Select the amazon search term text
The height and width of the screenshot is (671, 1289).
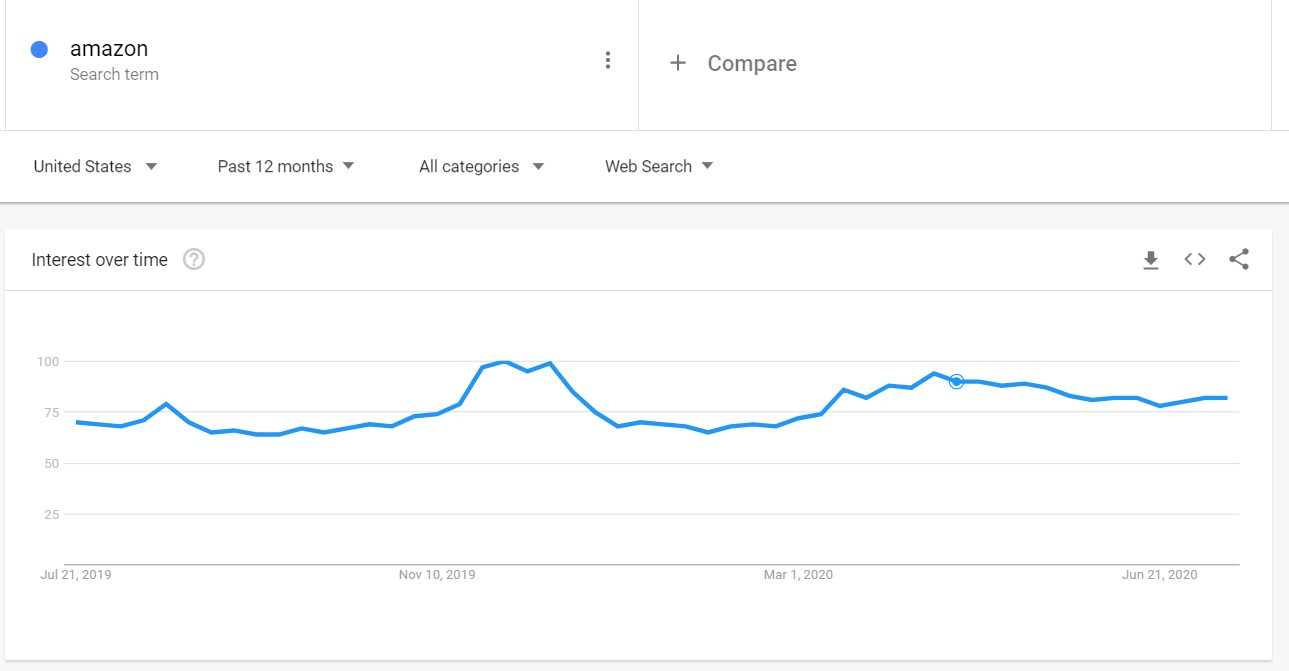click(x=109, y=48)
